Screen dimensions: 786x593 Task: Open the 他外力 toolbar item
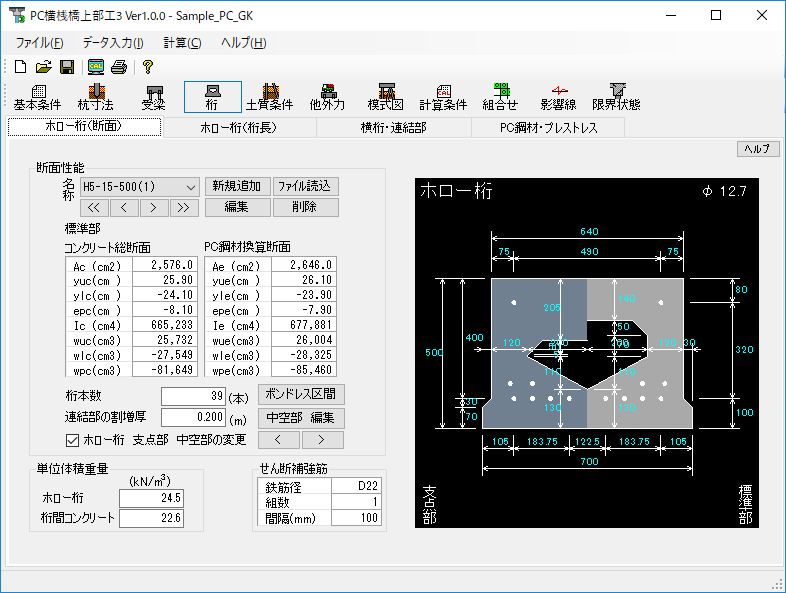point(328,97)
